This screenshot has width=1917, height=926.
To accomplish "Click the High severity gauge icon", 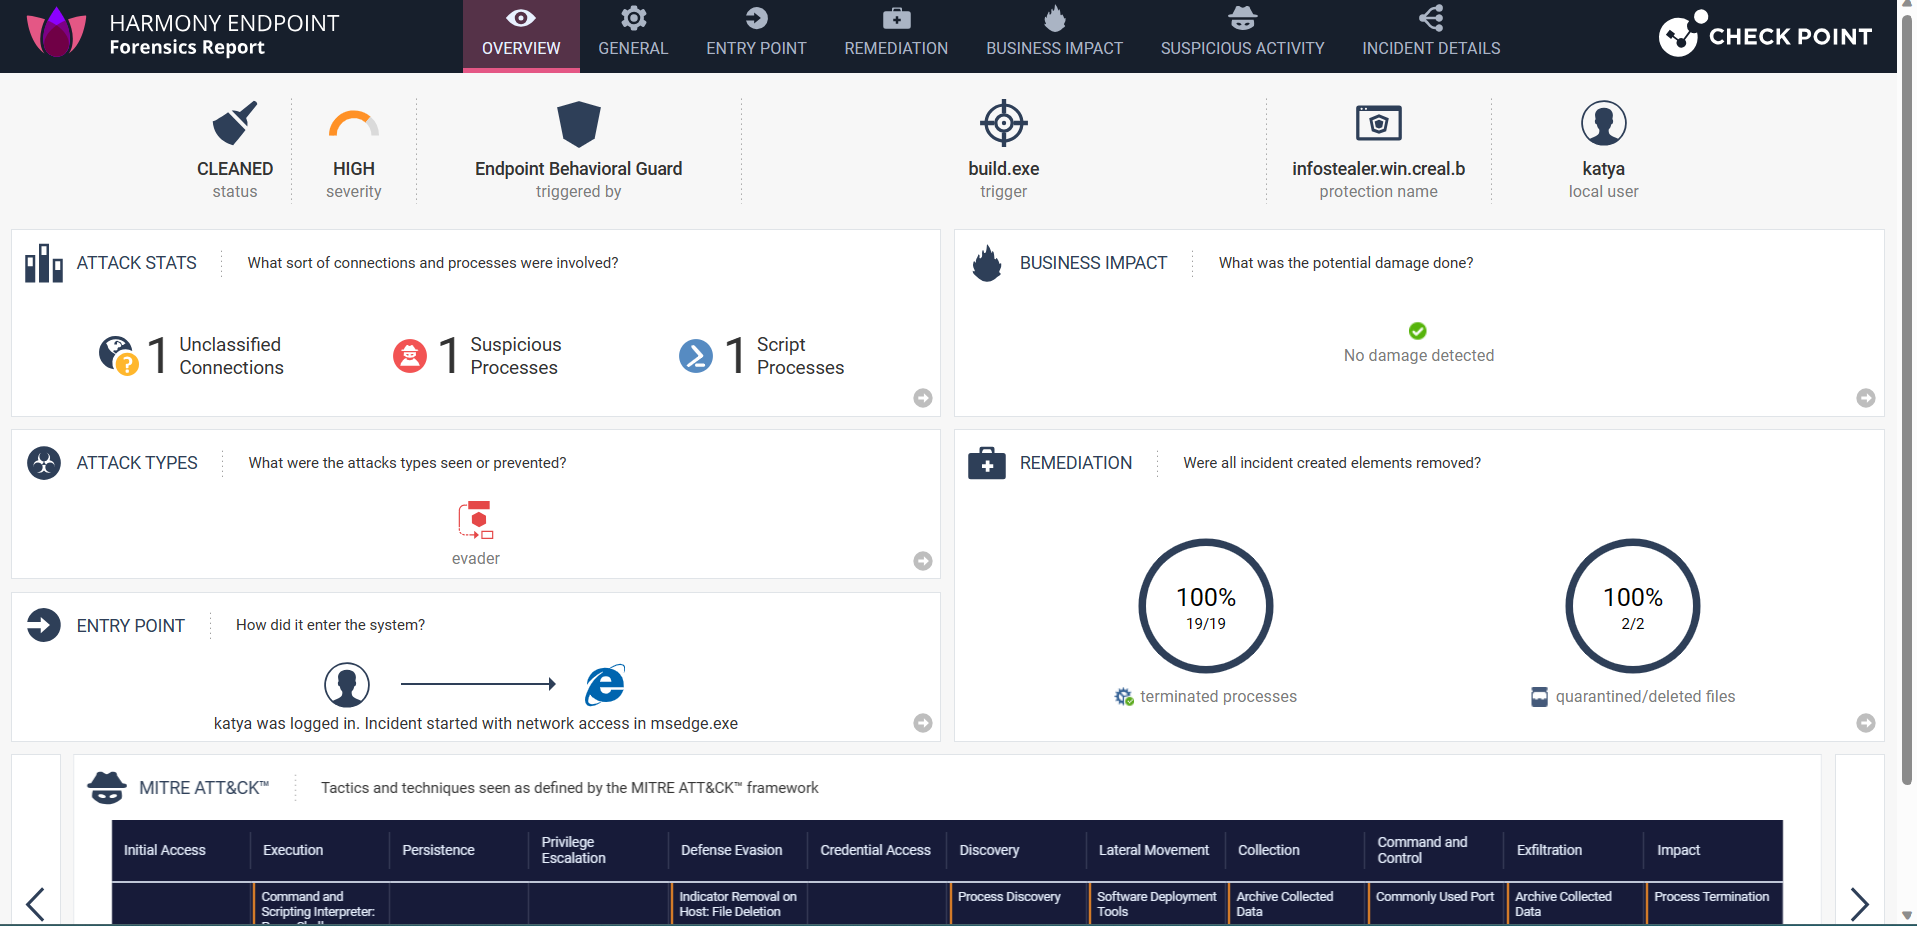I will (x=354, y=123).
